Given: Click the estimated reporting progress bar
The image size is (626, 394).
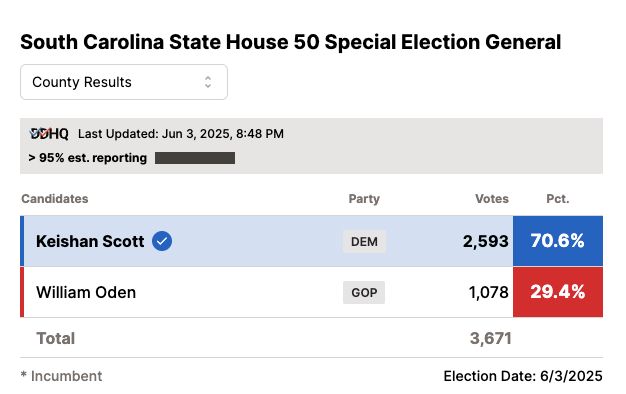Looking at the screenshot, I should 195,158.
